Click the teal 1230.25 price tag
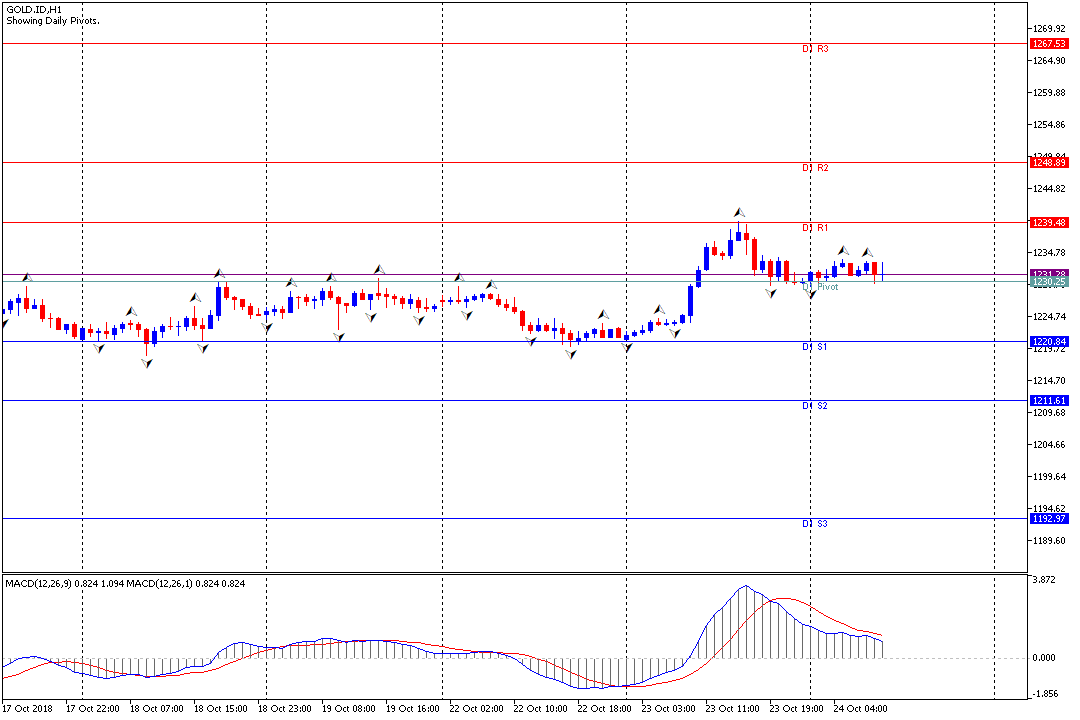This screenshot has height=720, width=1080. 1049,282
